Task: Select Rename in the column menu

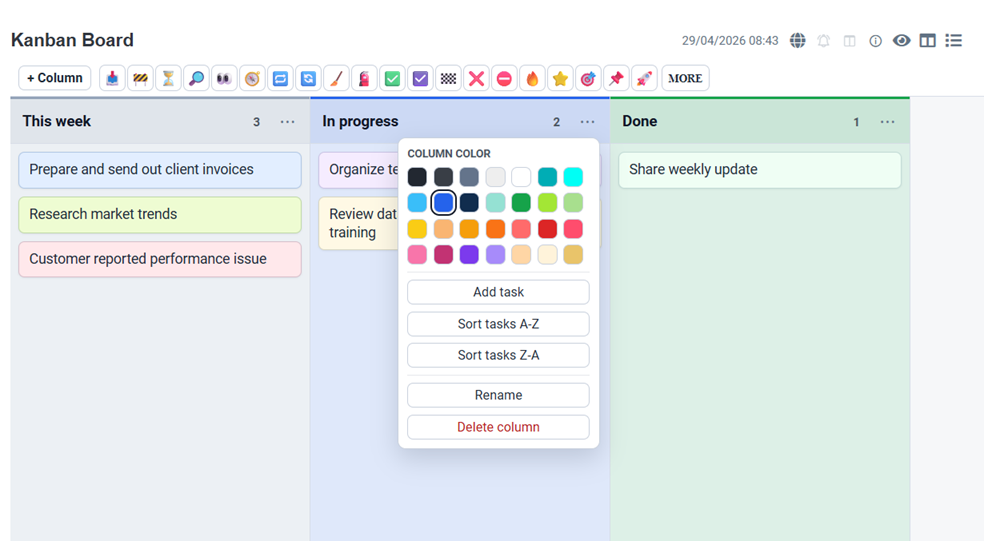Action: (x=498, y=395)
